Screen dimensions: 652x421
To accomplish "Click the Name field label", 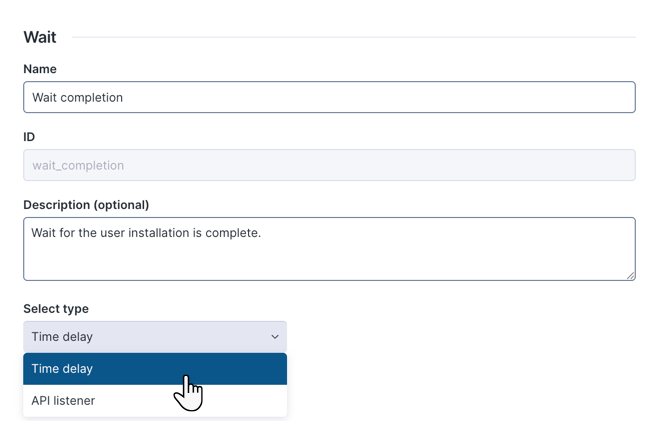I will [x=40, y=69].
